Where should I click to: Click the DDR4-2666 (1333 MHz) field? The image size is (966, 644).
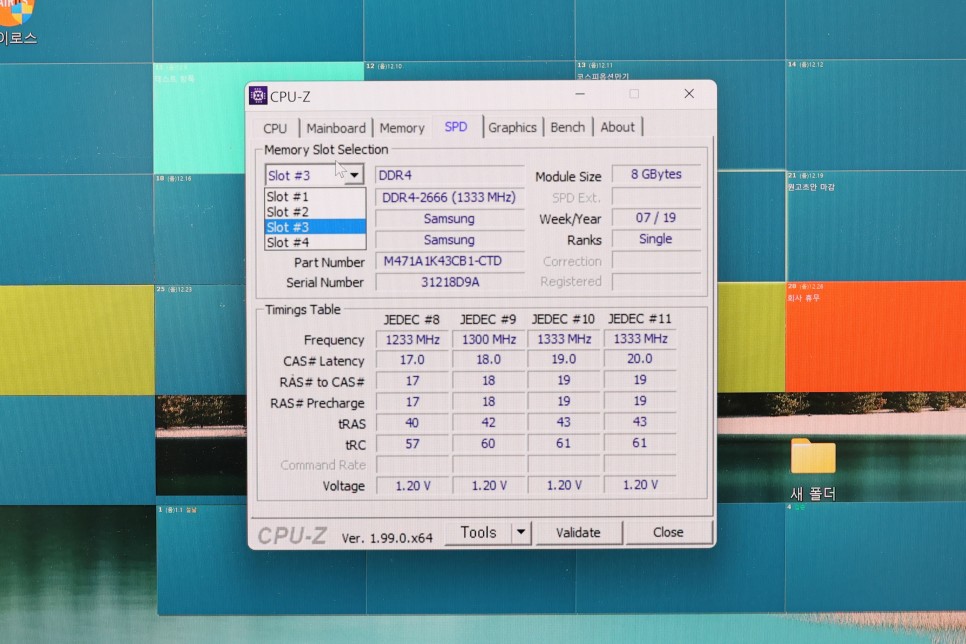(x=449, y=197)
